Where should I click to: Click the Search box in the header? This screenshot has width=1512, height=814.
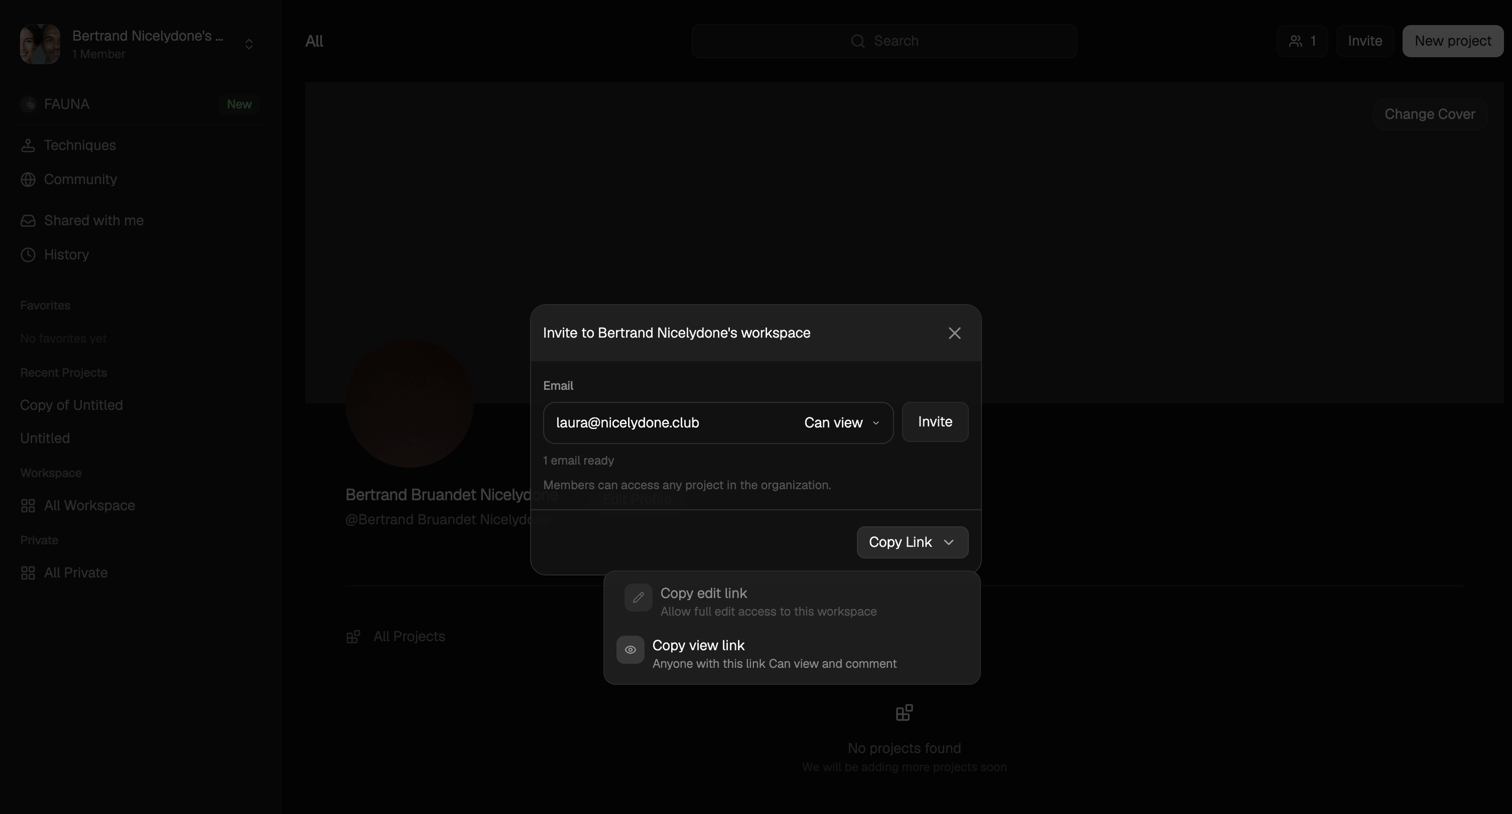pyautogui.click(x=884, y=41)
